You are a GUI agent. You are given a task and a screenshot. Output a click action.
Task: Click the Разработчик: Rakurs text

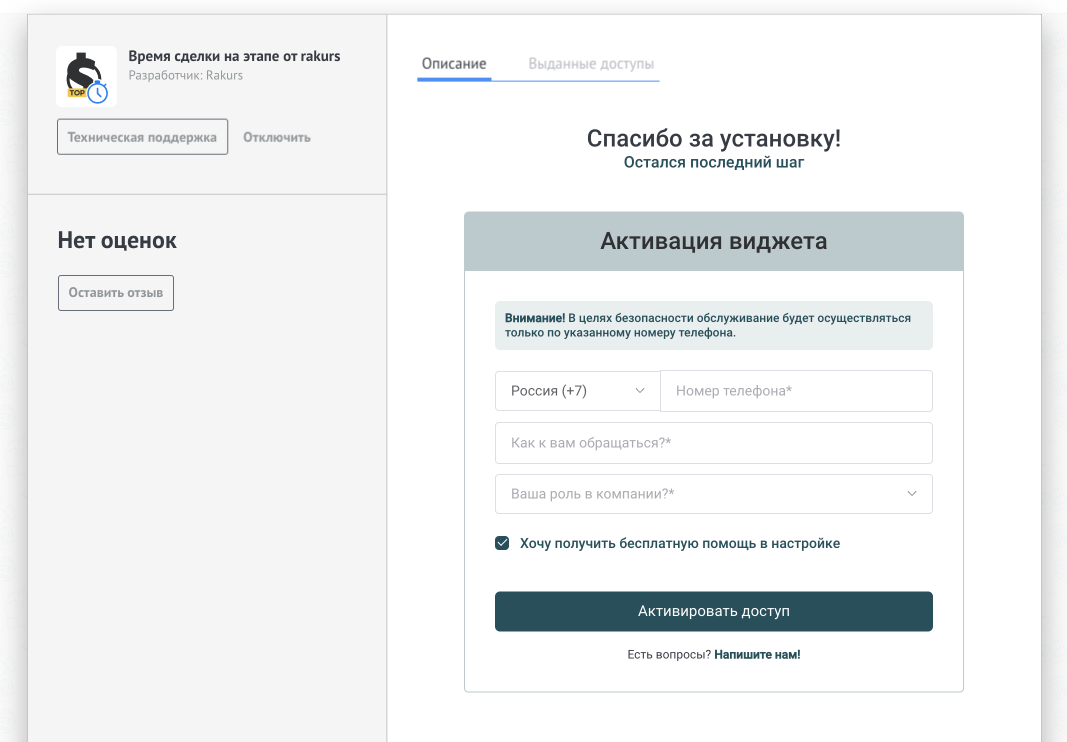coord(186,76)
